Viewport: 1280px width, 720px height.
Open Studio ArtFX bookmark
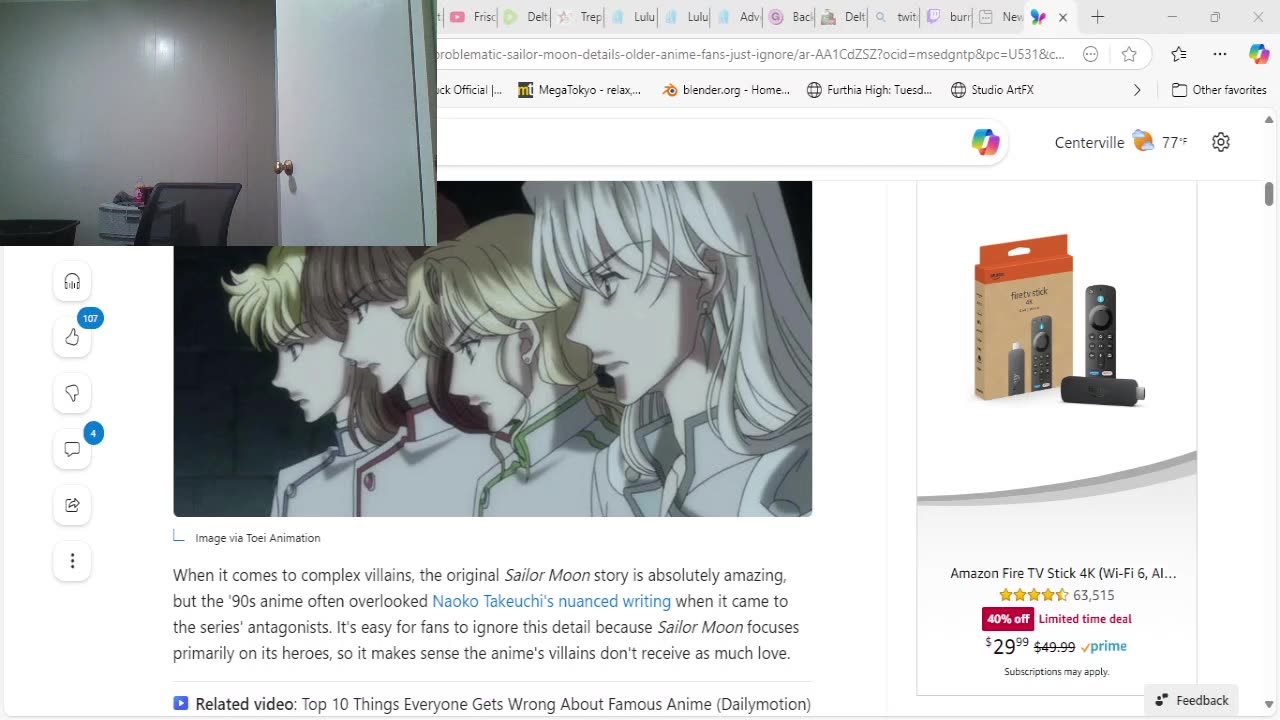coord(992,90)
